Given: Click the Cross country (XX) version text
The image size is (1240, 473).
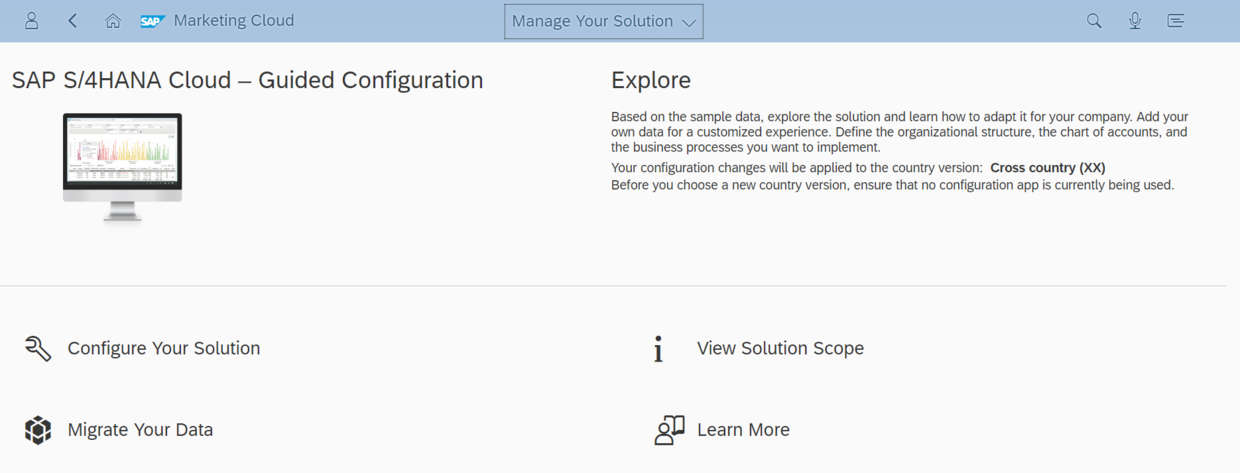Looking at the screenshot, I should pos(1048,168).
